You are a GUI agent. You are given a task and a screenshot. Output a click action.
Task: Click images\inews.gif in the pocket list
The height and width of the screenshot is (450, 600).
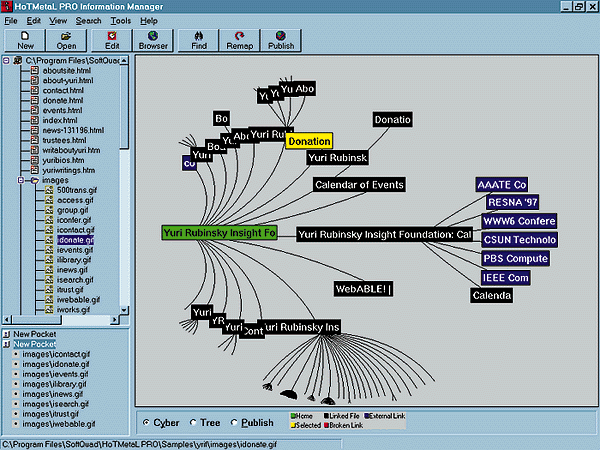click(52, 394)
